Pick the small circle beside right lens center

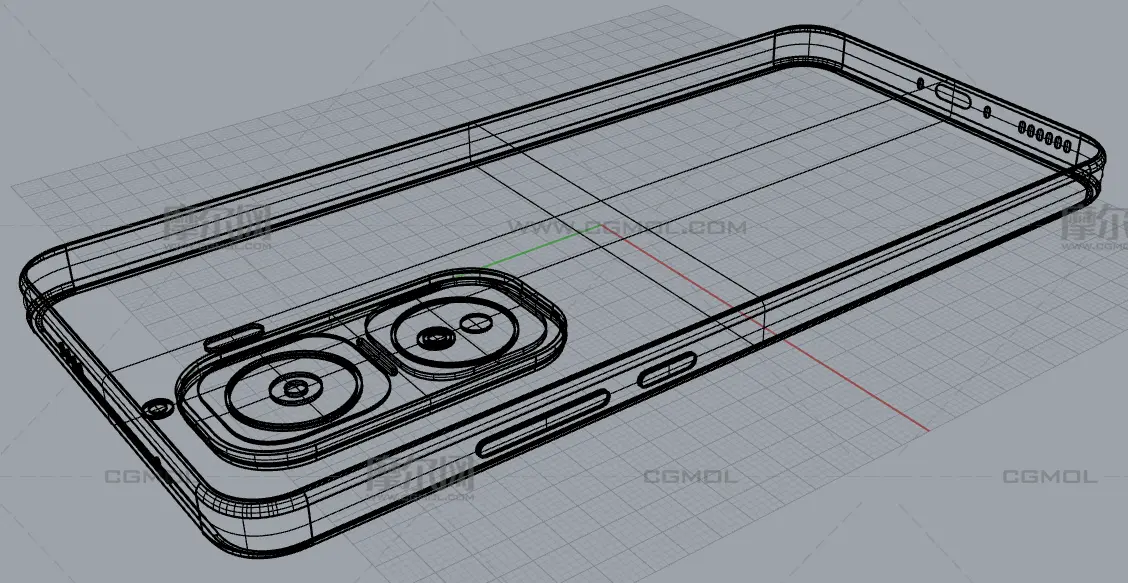pos(474,323)
